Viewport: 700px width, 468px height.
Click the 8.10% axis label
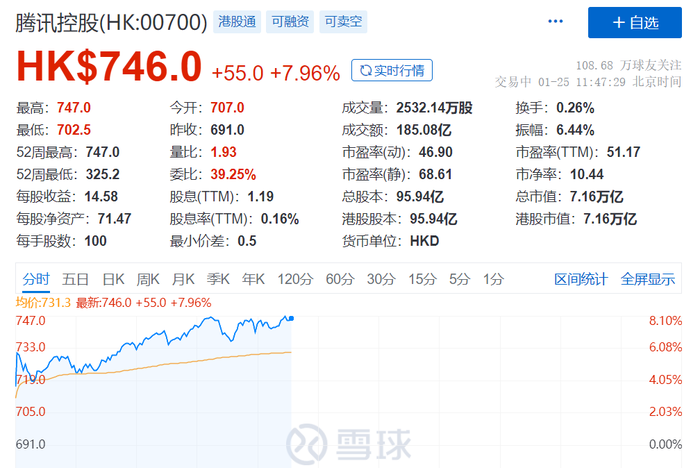tap(665, 321)
